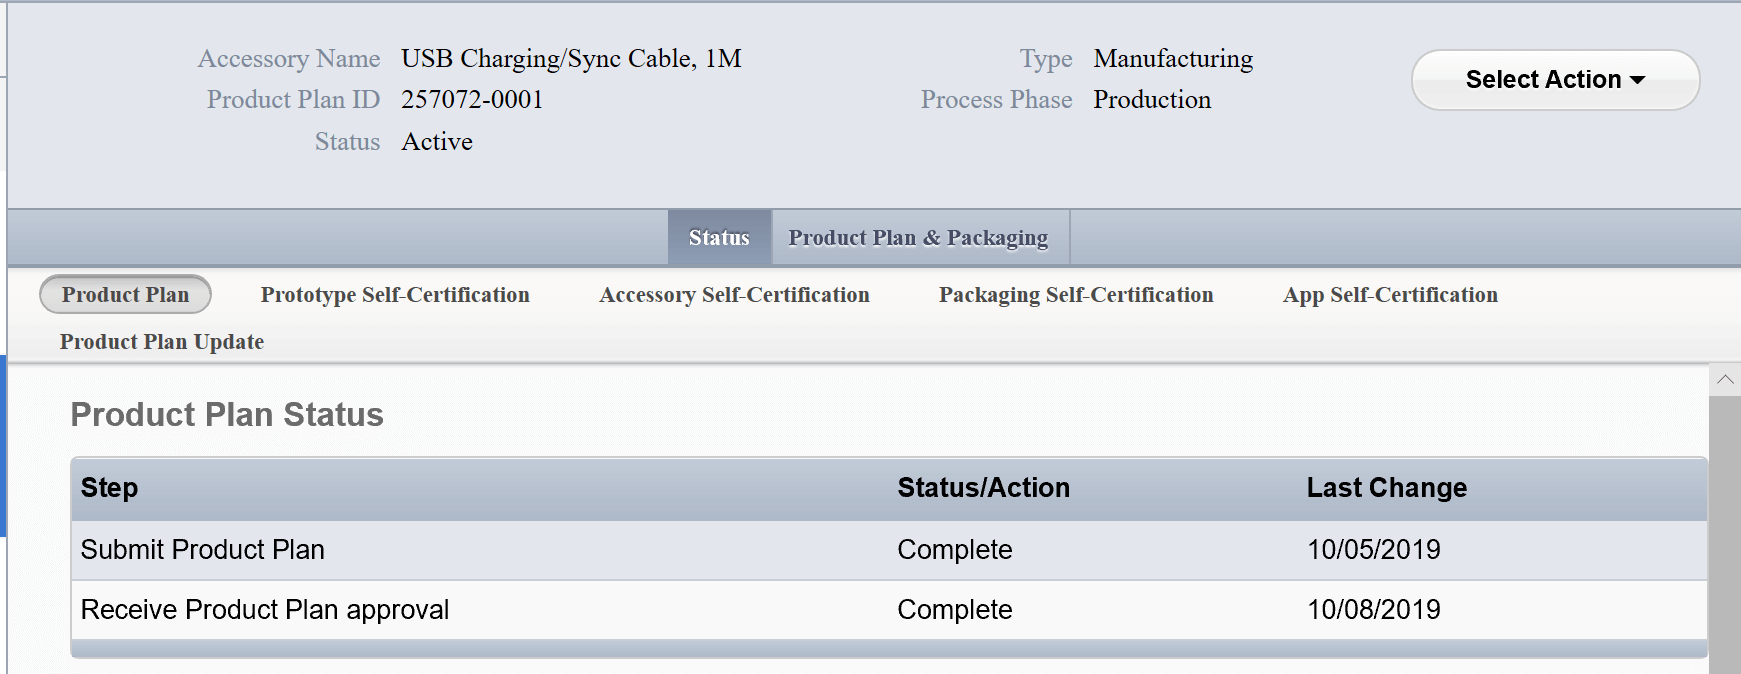This screenshot has height=674, width=1741.
Task: Click the Step column header
Action: point(109,488)
